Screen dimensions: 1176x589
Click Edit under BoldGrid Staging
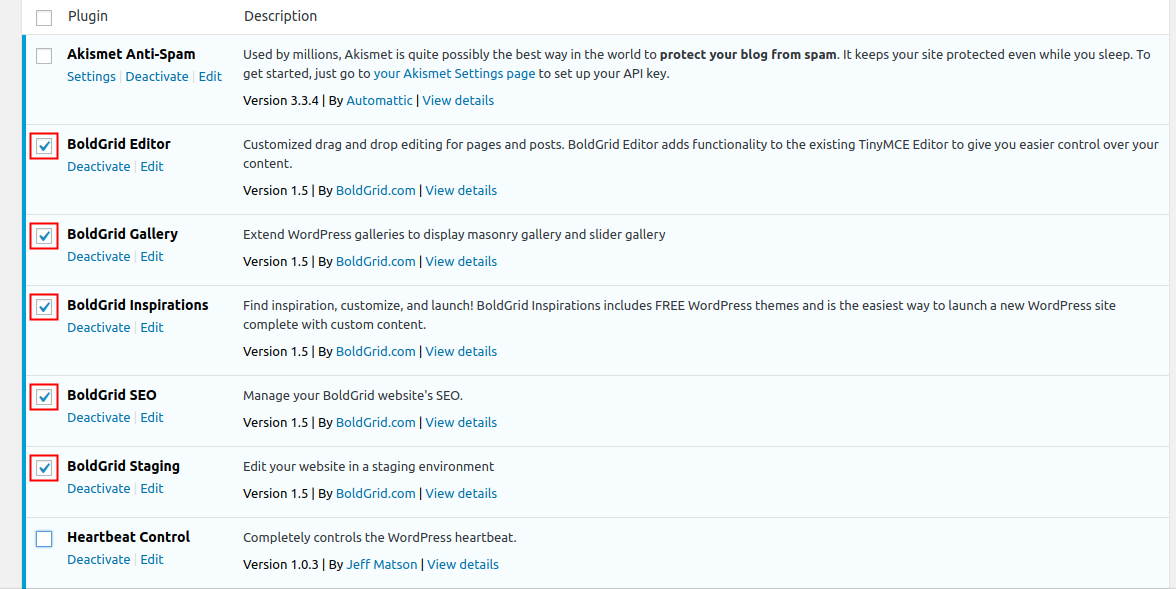coord(152,489)
